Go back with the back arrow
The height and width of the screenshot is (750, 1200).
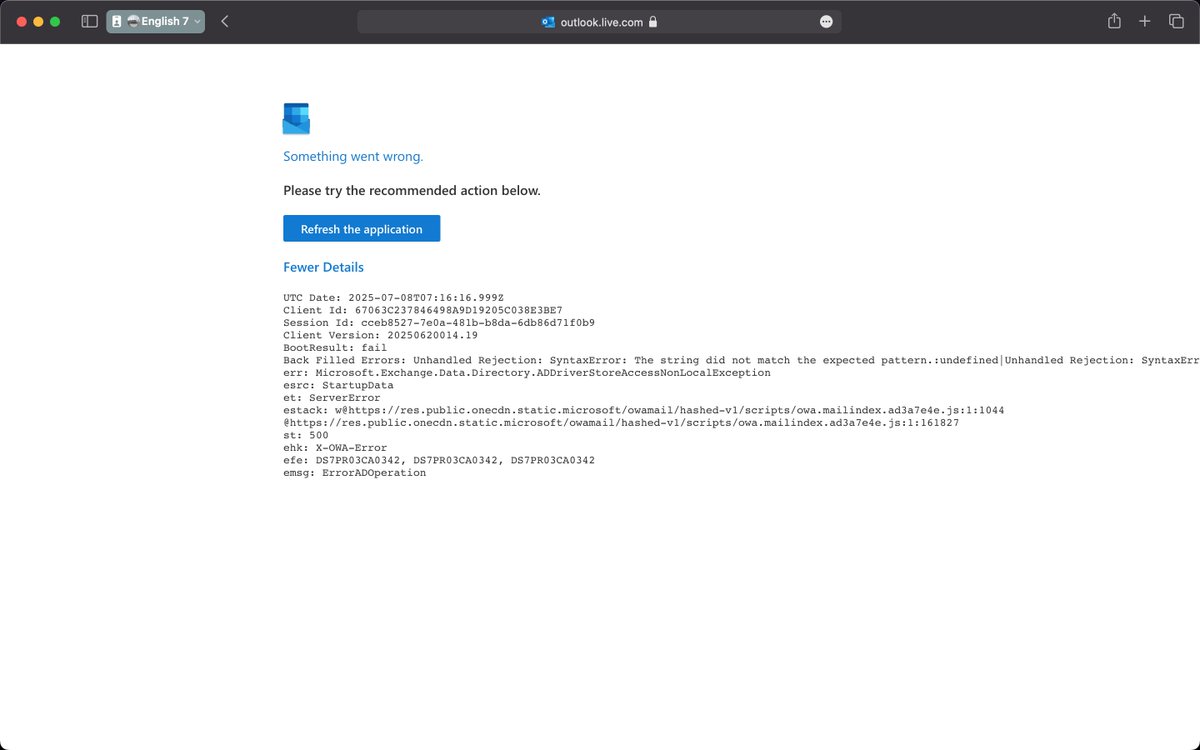(225, 21)
